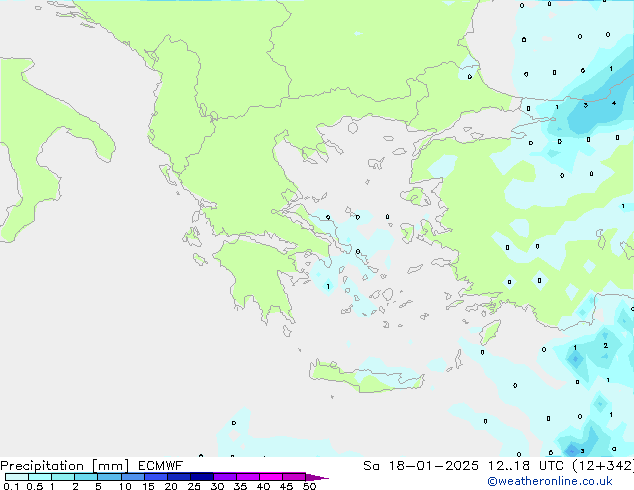Viewport: 634px width, 490px height.
Task: Select the 15–20 mm legend swatch
Action: click(x=156, y=477)
